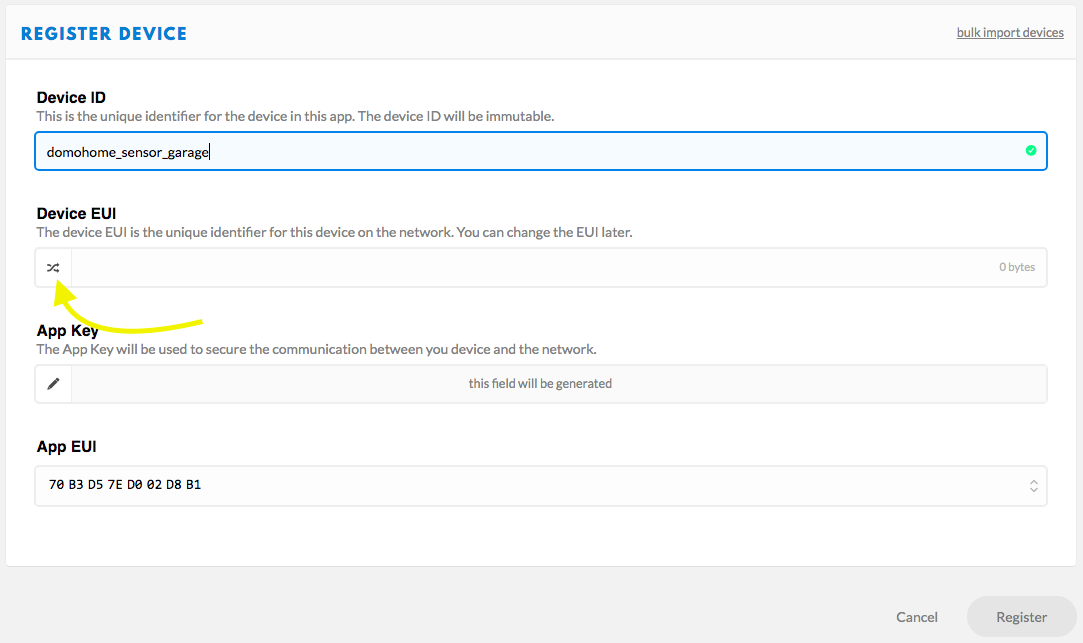1083x643 pixels.
Task: Click the App EUI label
Action: (x=66, y=447)
